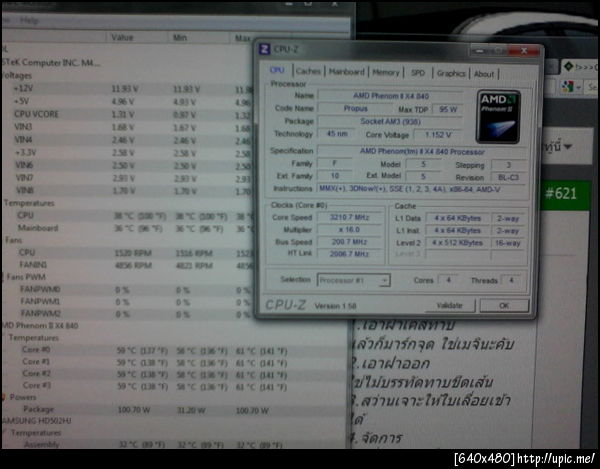
Task: Click the CPU-Z title bar logo icon
Action: point(264,49)
